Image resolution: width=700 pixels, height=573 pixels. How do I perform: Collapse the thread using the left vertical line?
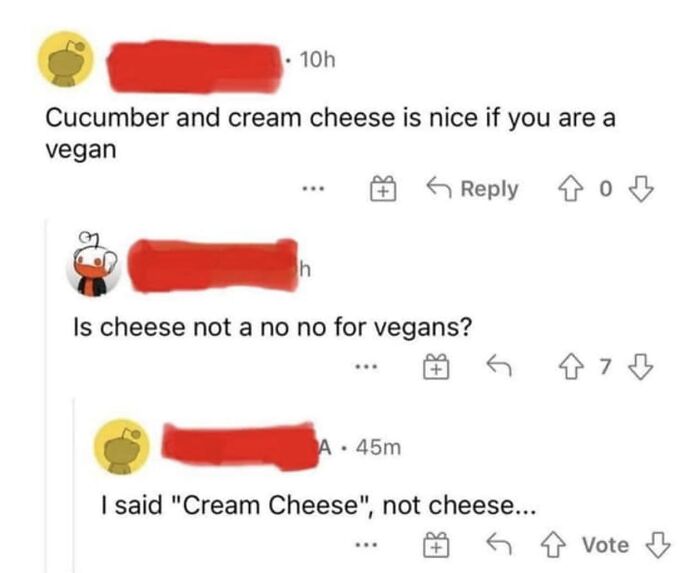point(46,395)
